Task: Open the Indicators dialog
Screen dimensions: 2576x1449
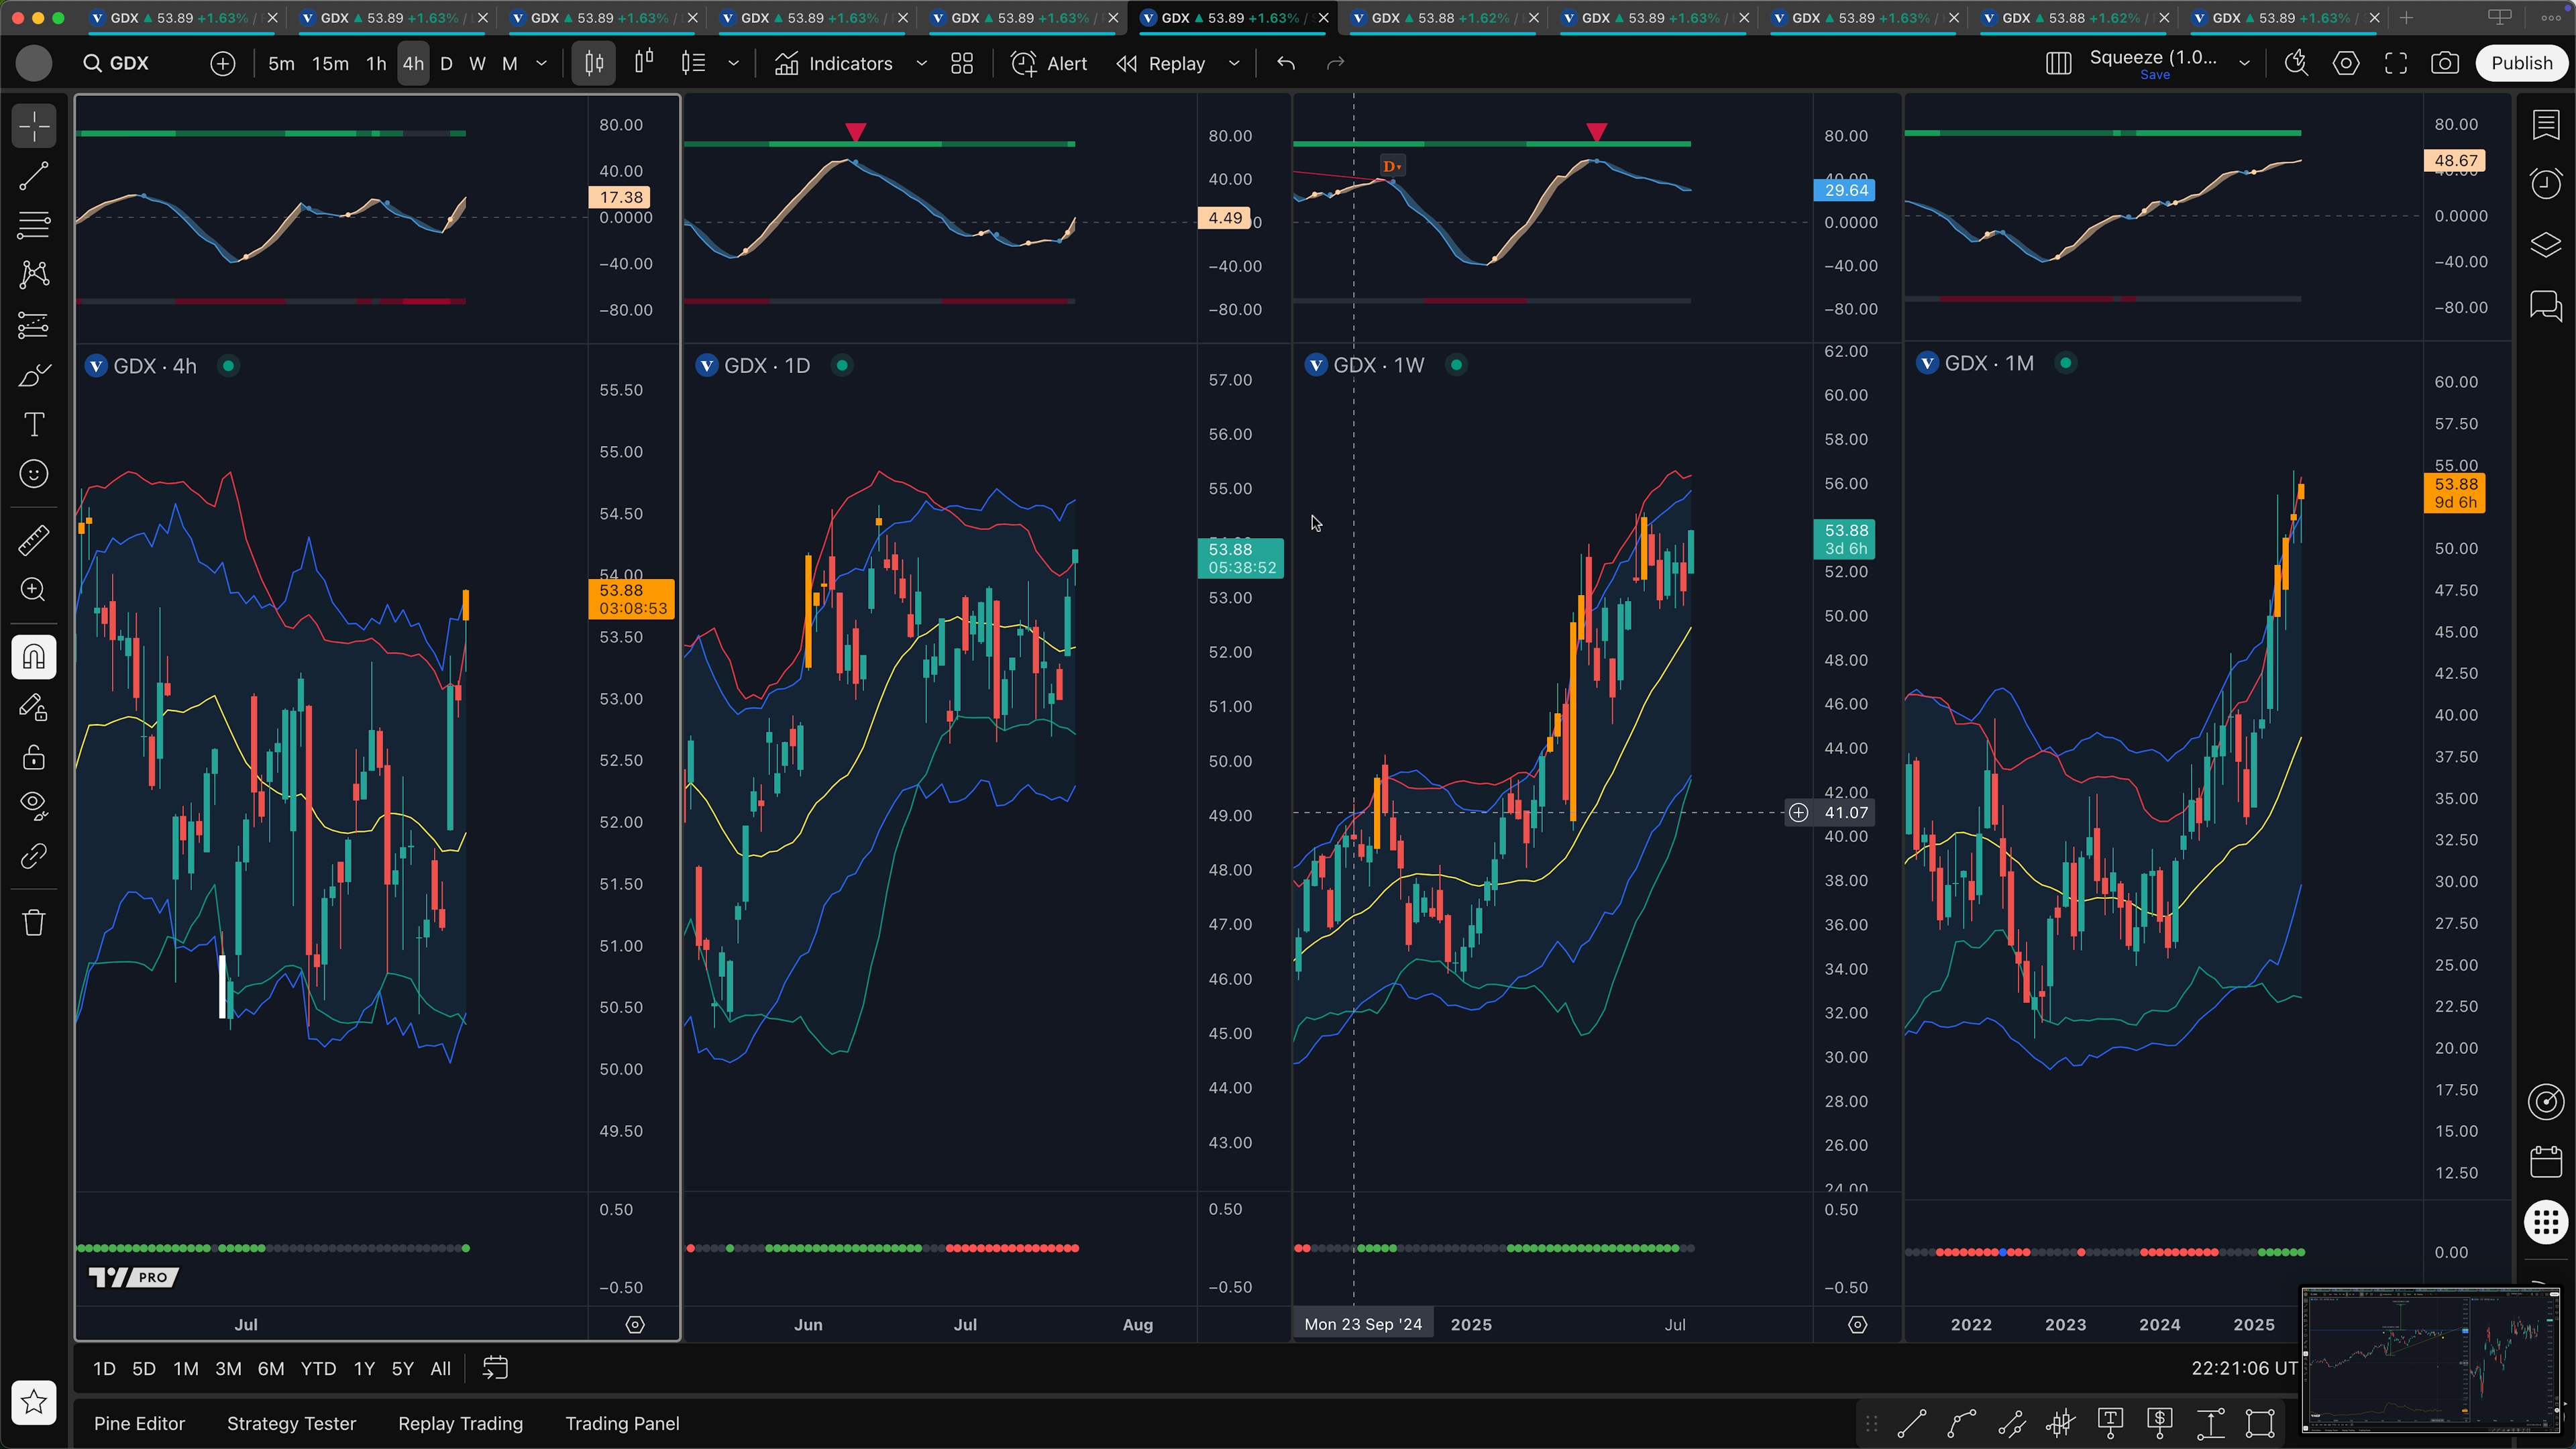Action: [x=834, y=64]
